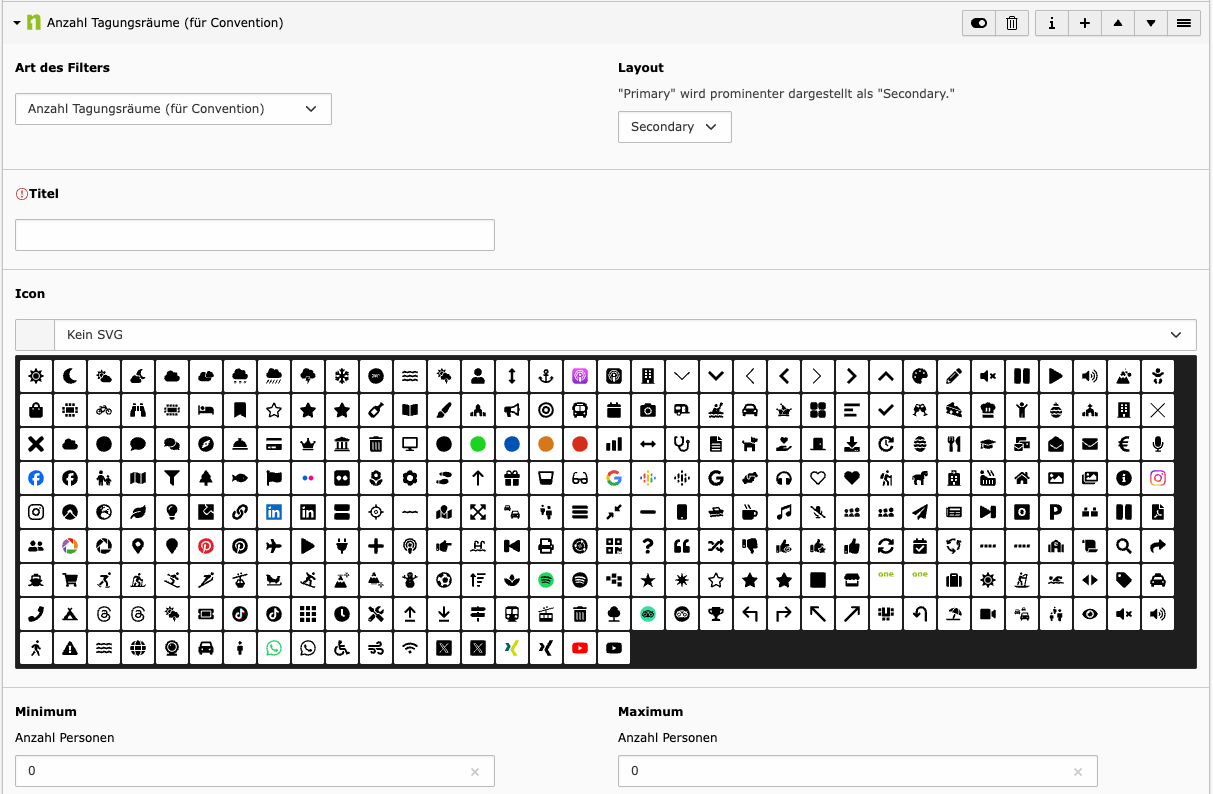1213x794 pixels.
Task: Move the element down with arrow button
Action: pyautogui.click(x=1151, y=23)
